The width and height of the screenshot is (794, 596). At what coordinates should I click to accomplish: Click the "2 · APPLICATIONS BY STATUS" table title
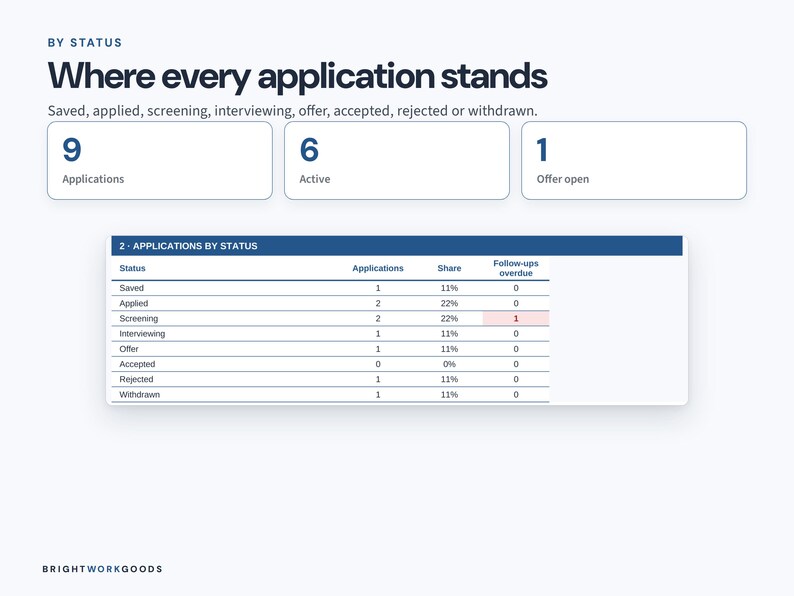[x=188, y=246]
